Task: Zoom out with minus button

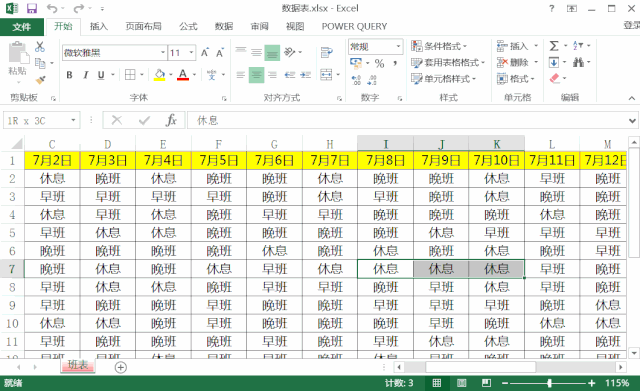Action: pyautogui.click(x=505, y=383)
